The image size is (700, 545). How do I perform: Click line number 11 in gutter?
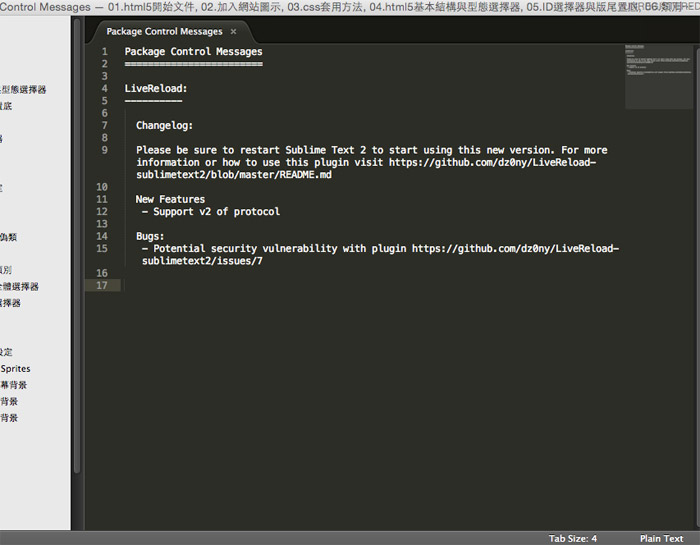[102, 199]
